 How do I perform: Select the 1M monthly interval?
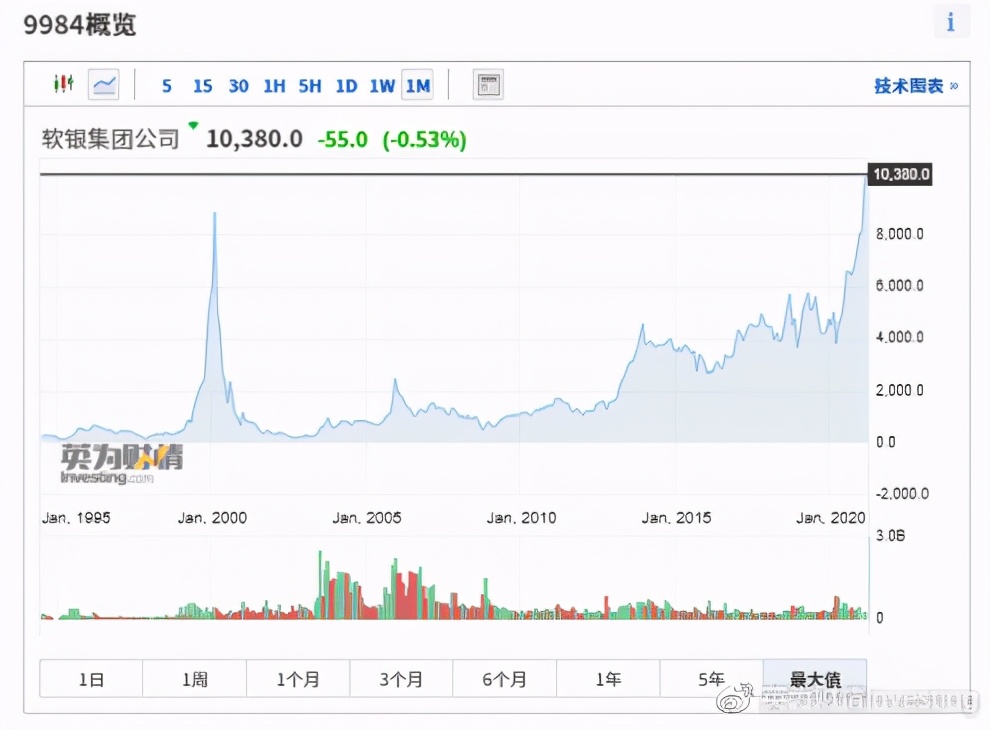(x=417, y=86)
